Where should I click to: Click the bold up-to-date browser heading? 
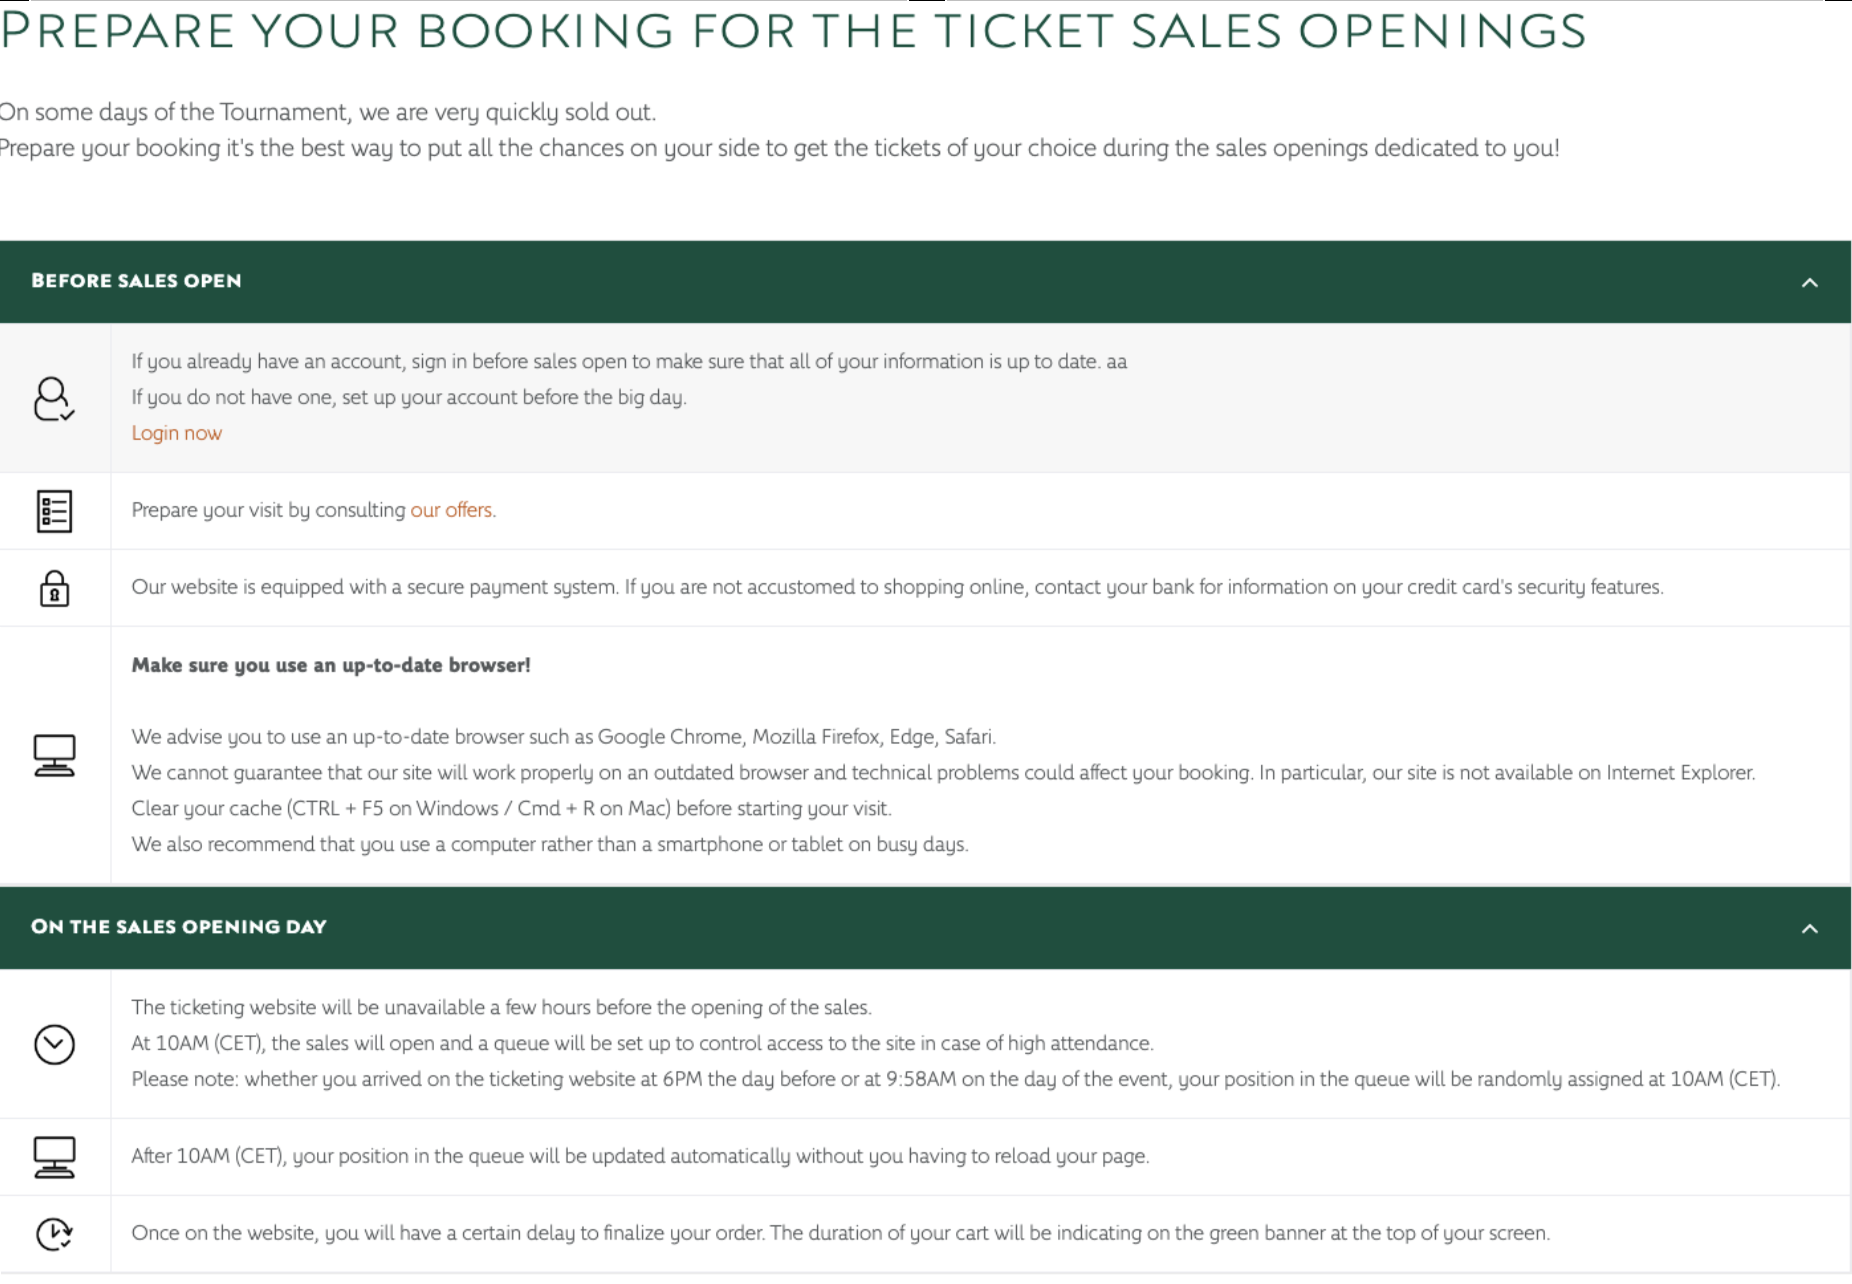(x=331, y=665)
